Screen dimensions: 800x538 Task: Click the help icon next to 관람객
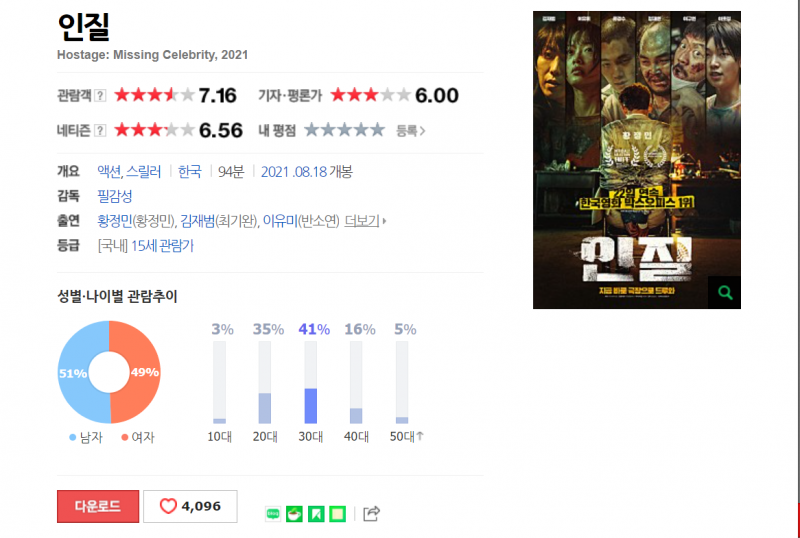(101, 95)
